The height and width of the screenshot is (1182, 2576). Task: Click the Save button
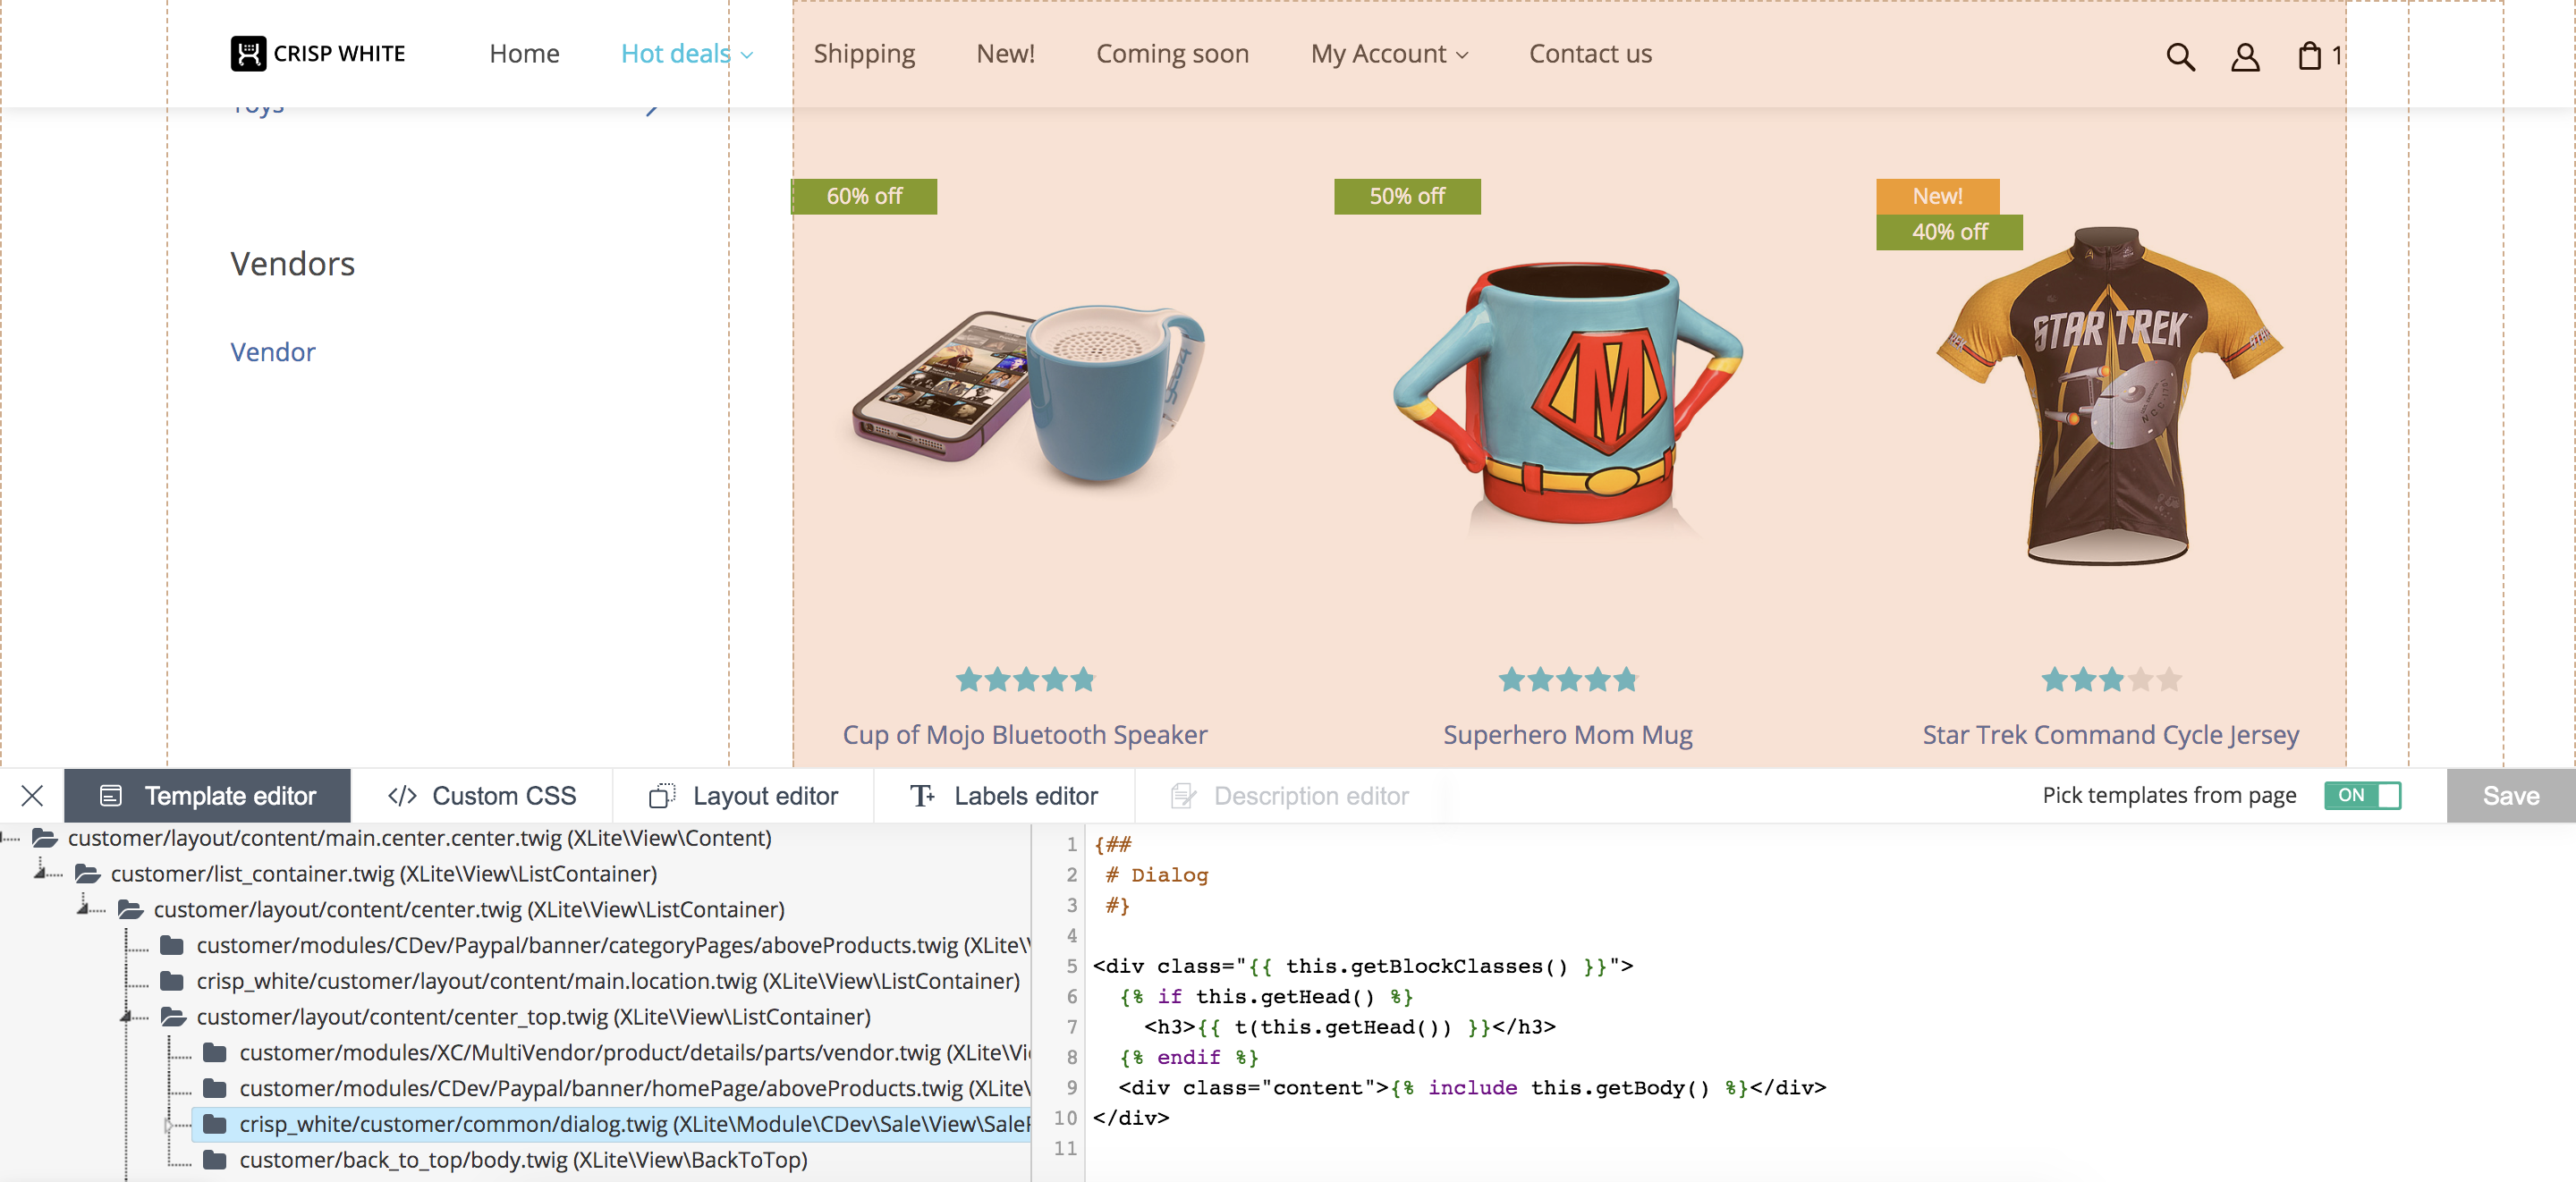click(x=2510, y=796)
